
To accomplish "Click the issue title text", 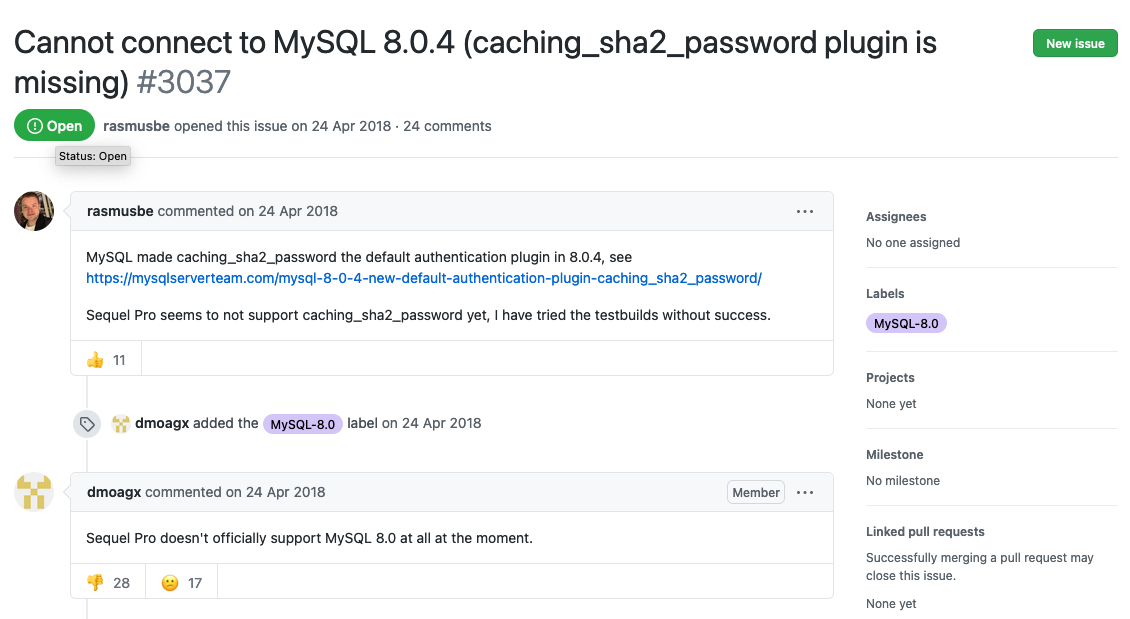I will tap(476, 62).
